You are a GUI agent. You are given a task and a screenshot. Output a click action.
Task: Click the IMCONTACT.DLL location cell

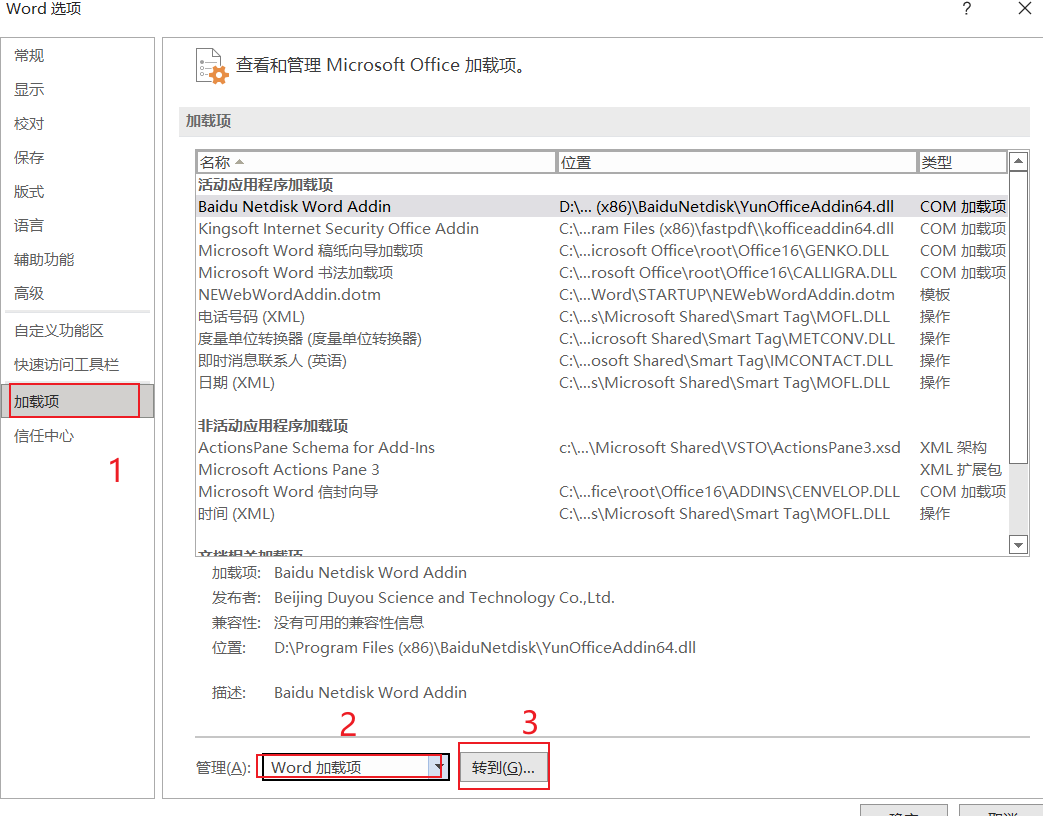point(726,360)
